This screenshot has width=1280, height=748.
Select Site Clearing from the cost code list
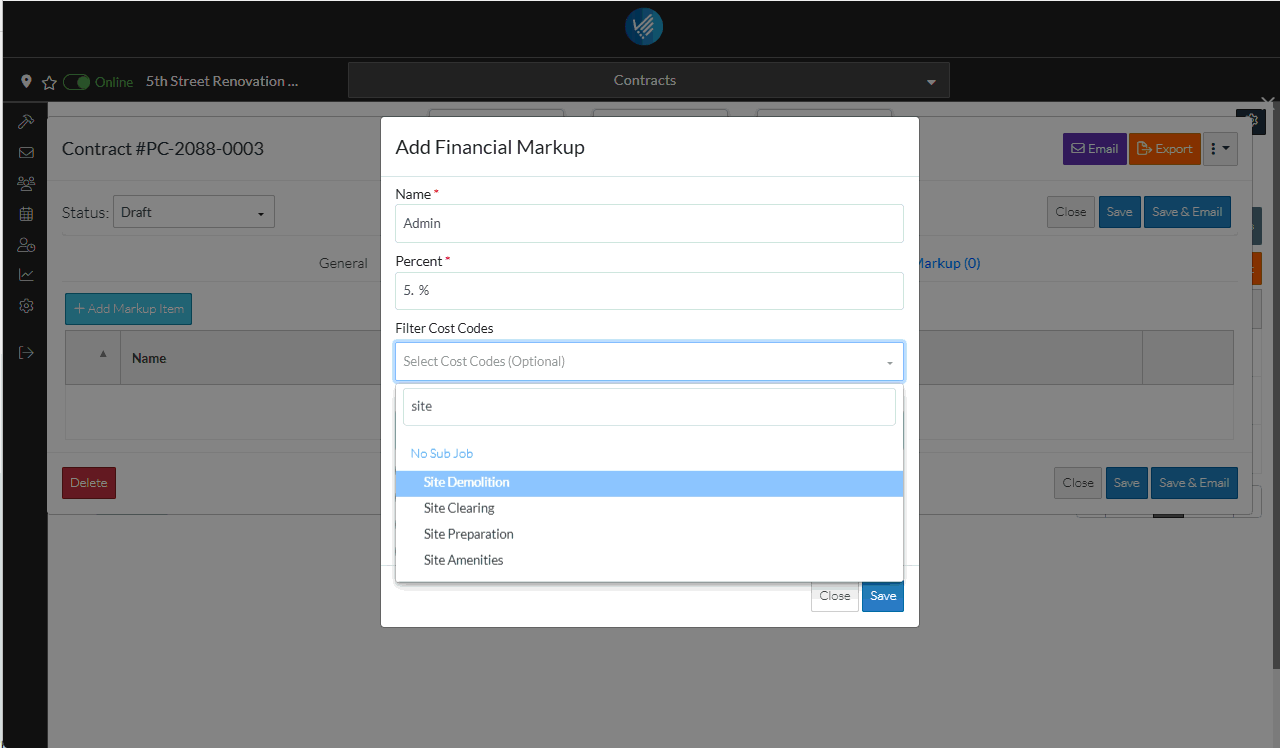point(459,508)
